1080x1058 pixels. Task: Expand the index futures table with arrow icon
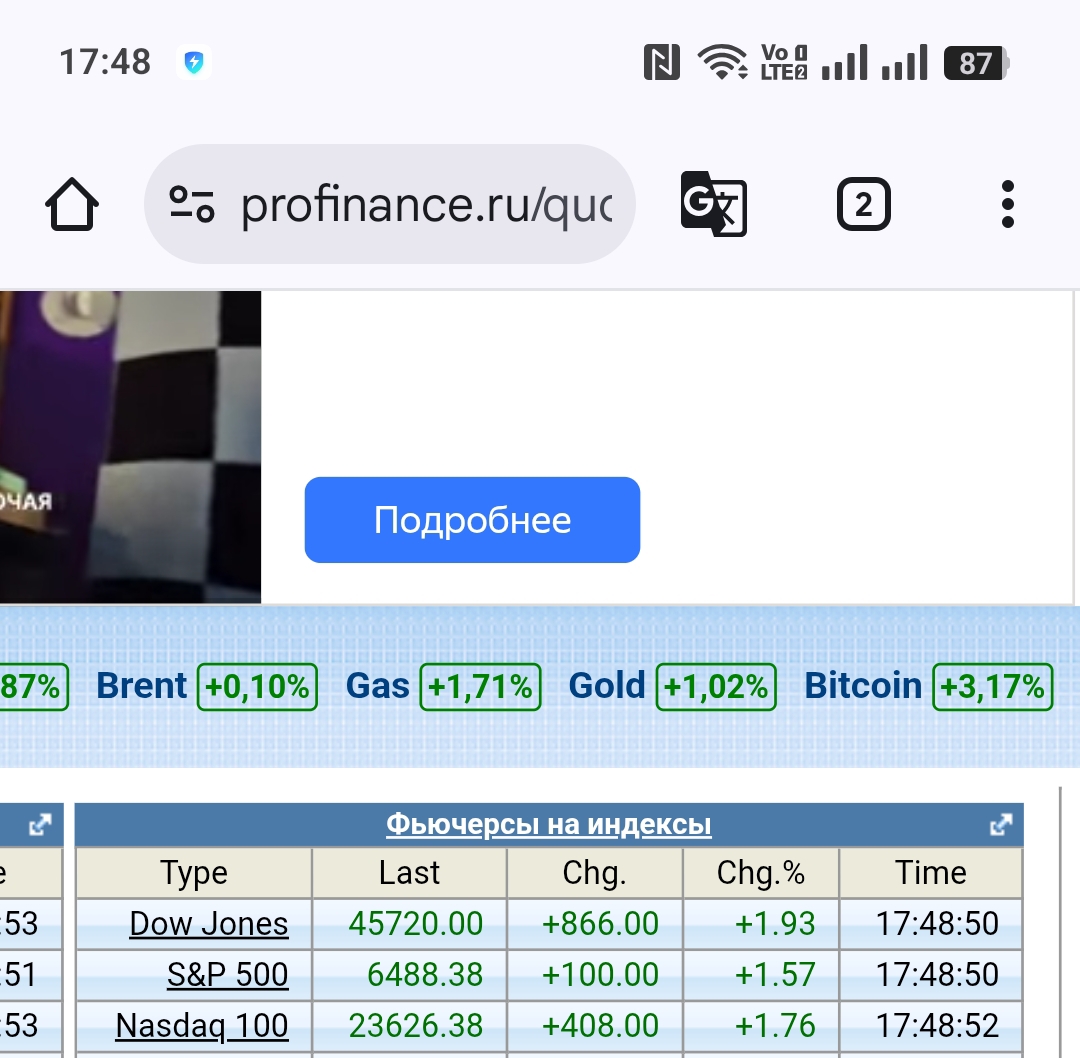pyautogui.click(x=1000, y=825)
